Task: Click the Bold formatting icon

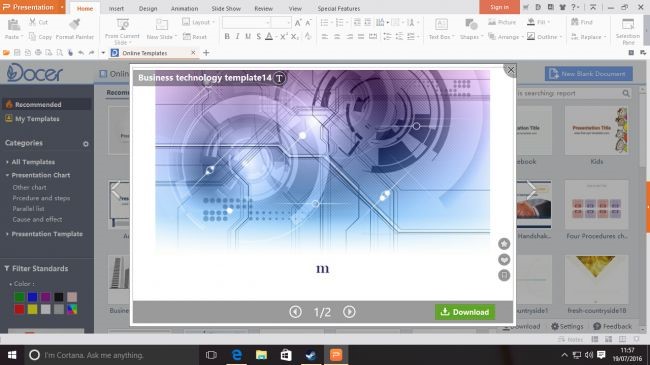Action: (x=227, y=37)
